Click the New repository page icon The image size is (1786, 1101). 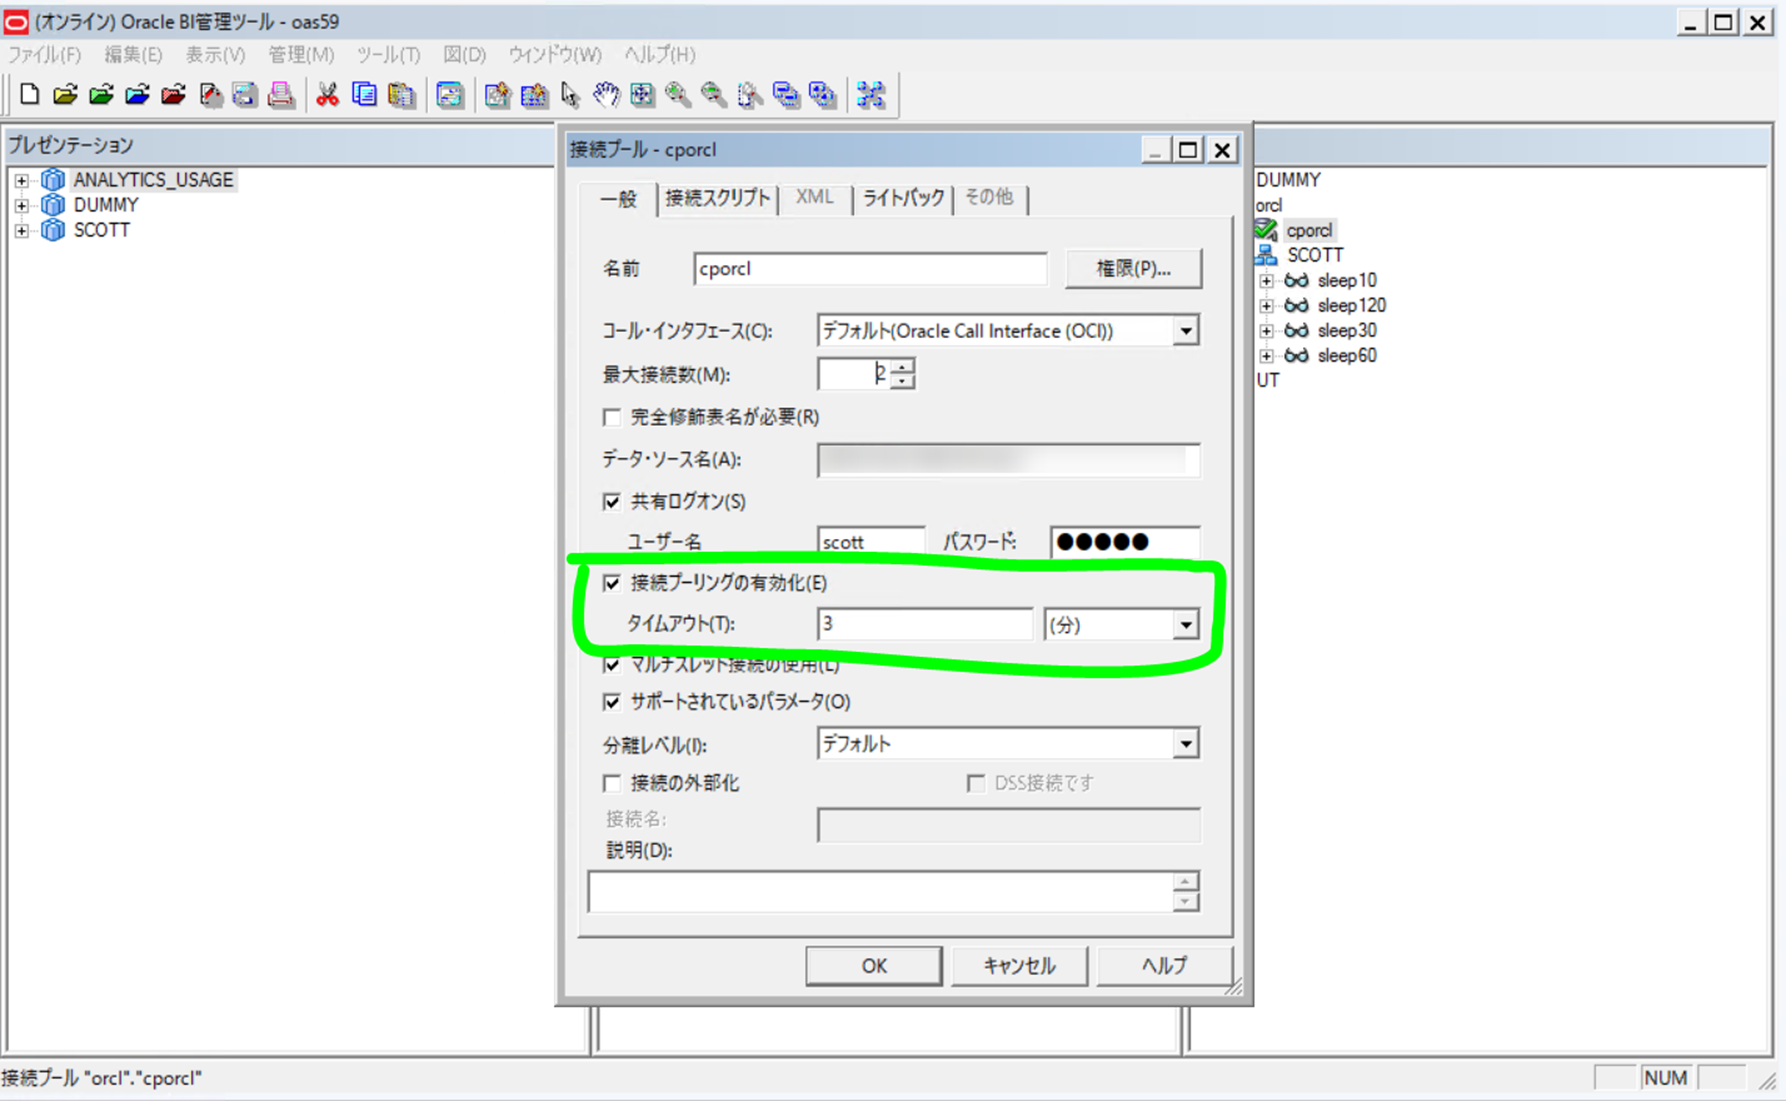pos(30,95)
